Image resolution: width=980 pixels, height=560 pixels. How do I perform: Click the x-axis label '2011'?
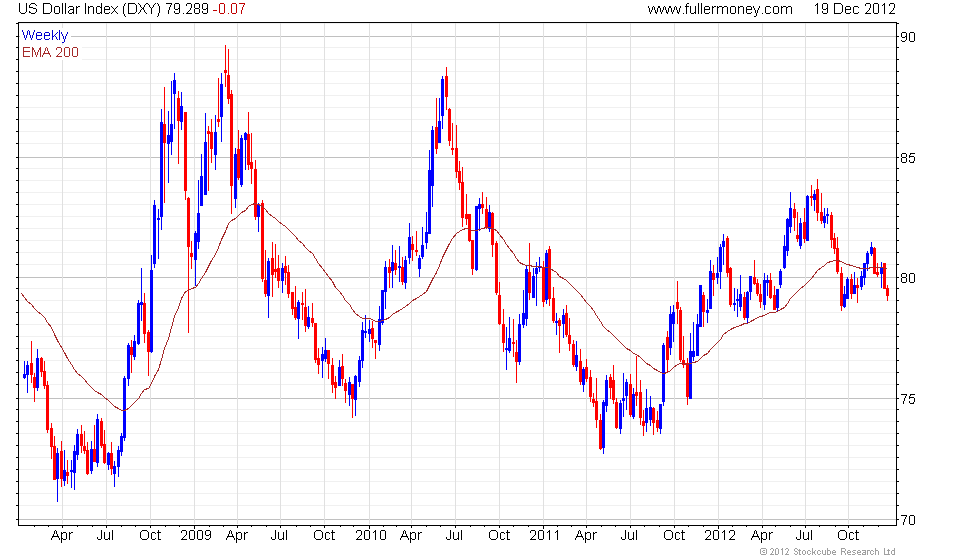(x=544, y=536)
